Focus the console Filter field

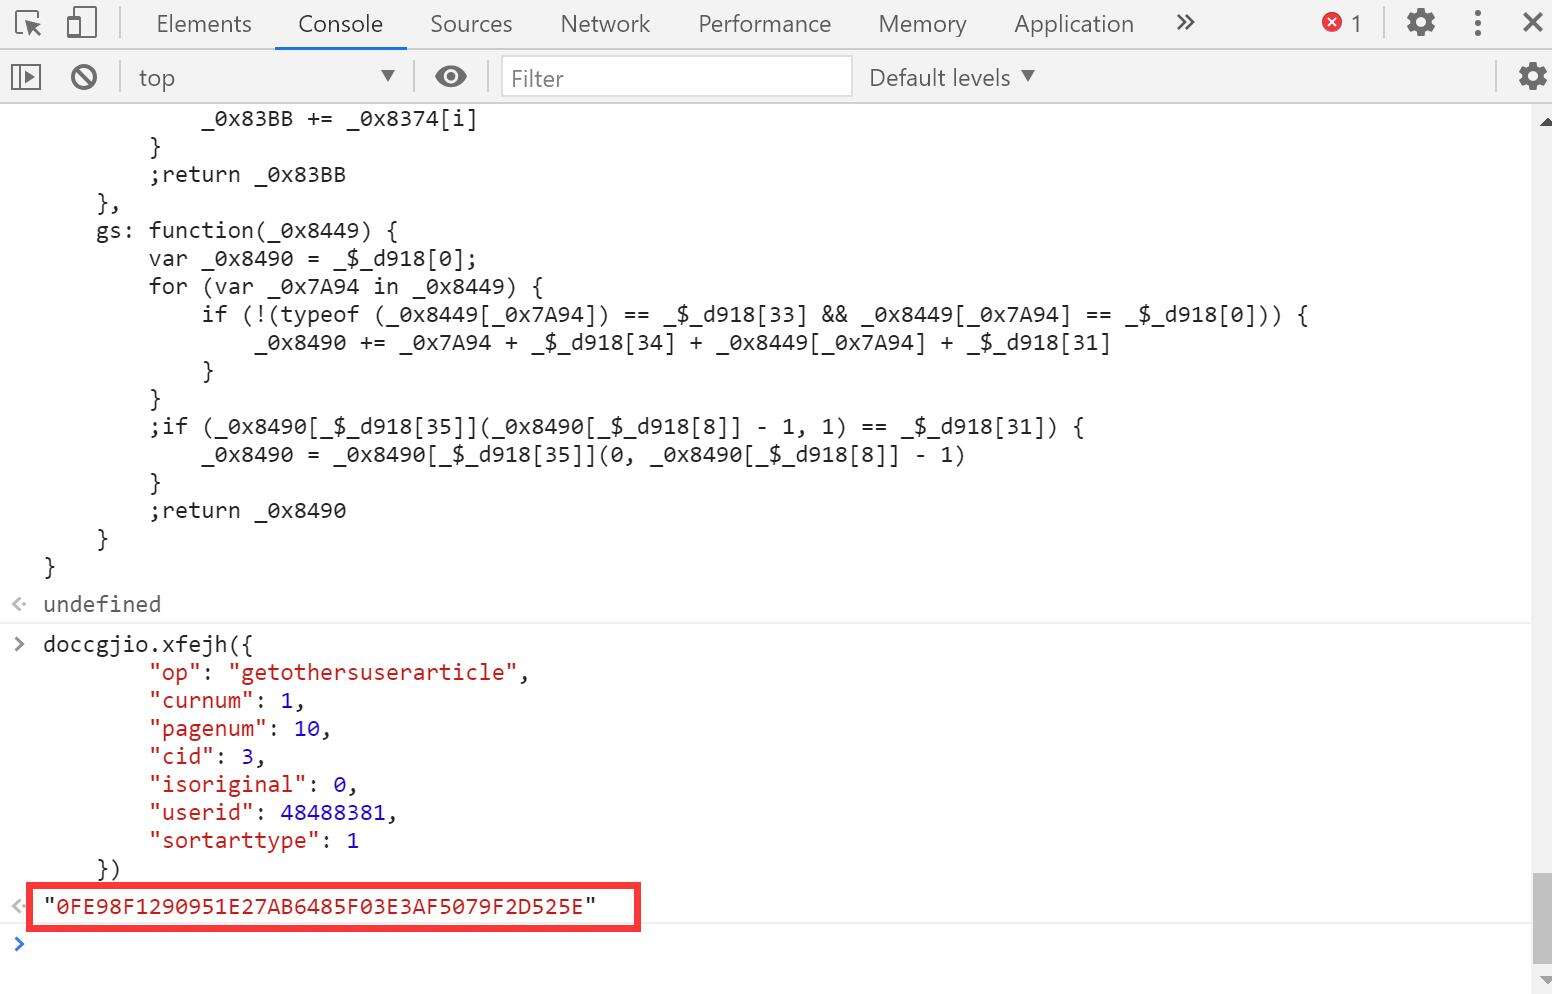[x=677, y=77]
